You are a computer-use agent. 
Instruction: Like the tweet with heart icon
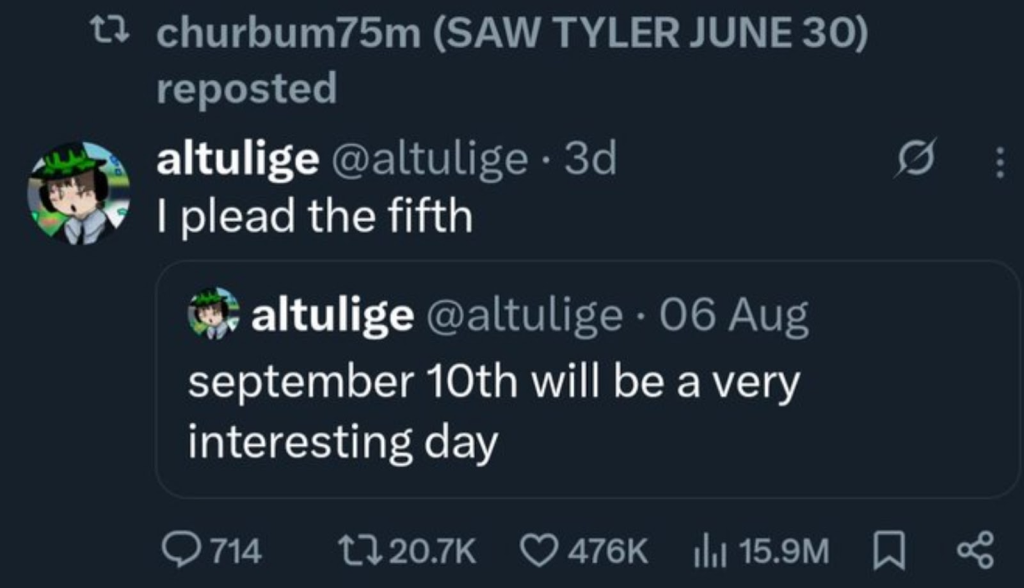point(539,550)
